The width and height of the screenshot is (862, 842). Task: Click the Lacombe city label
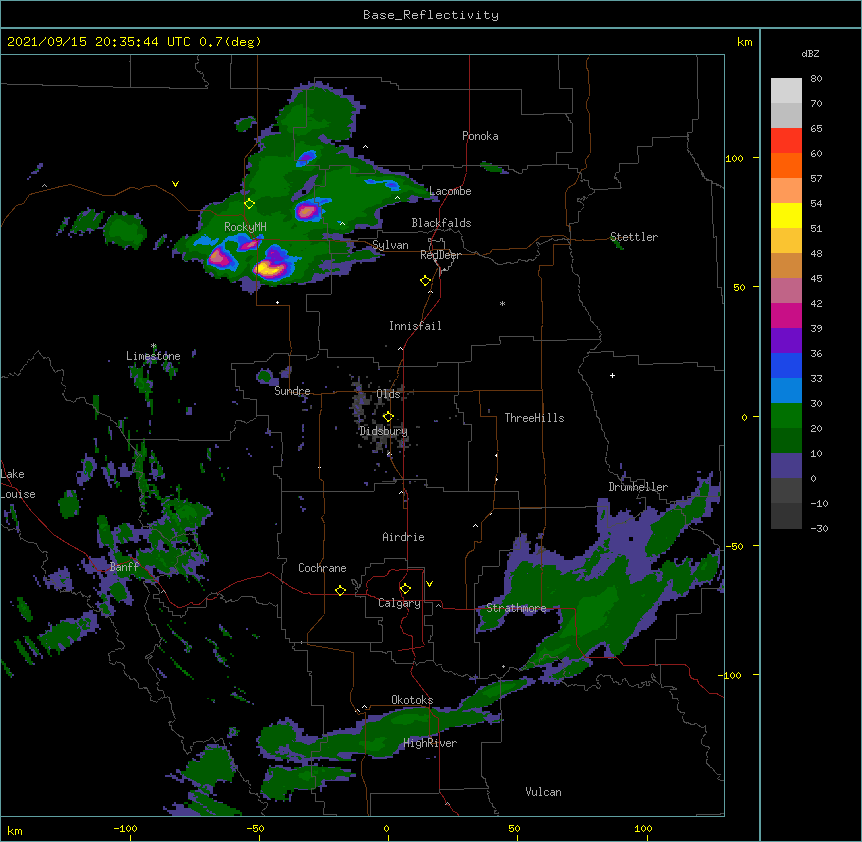click(x=450, y=191)
